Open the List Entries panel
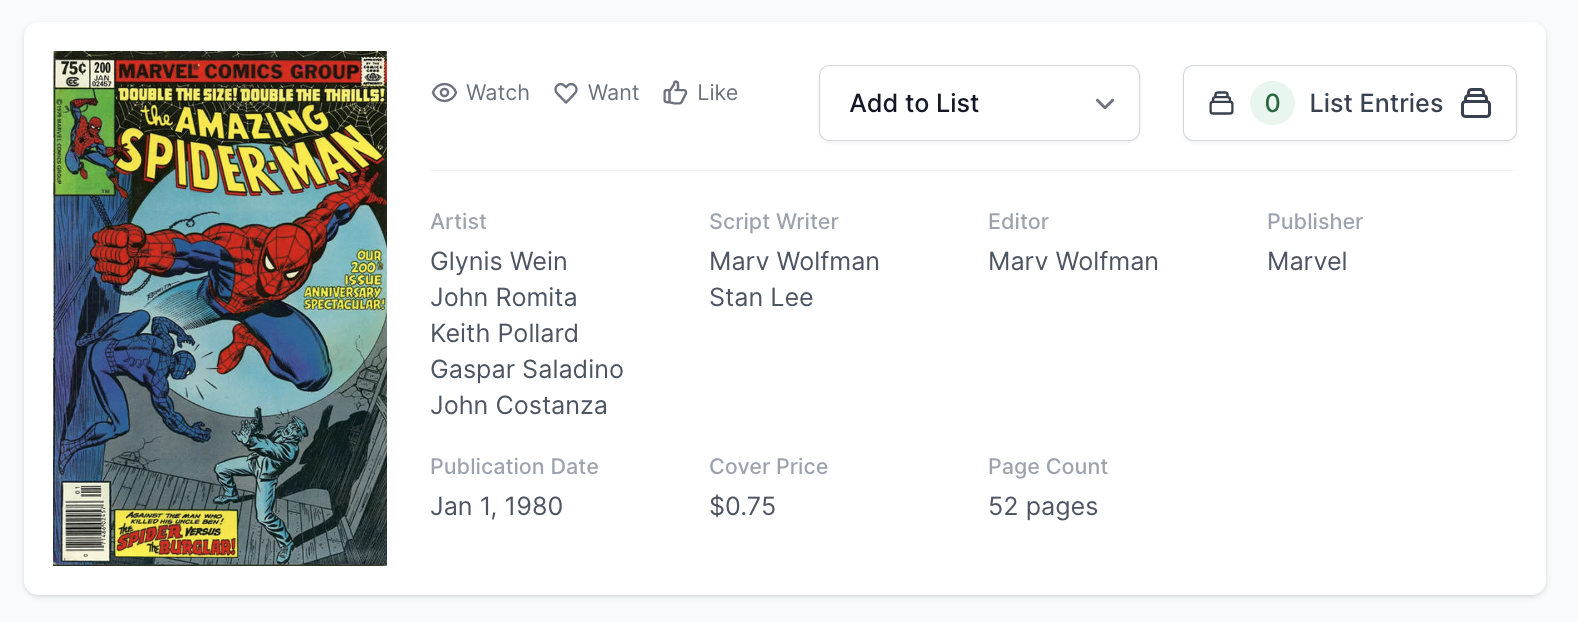 [1375, 103]
